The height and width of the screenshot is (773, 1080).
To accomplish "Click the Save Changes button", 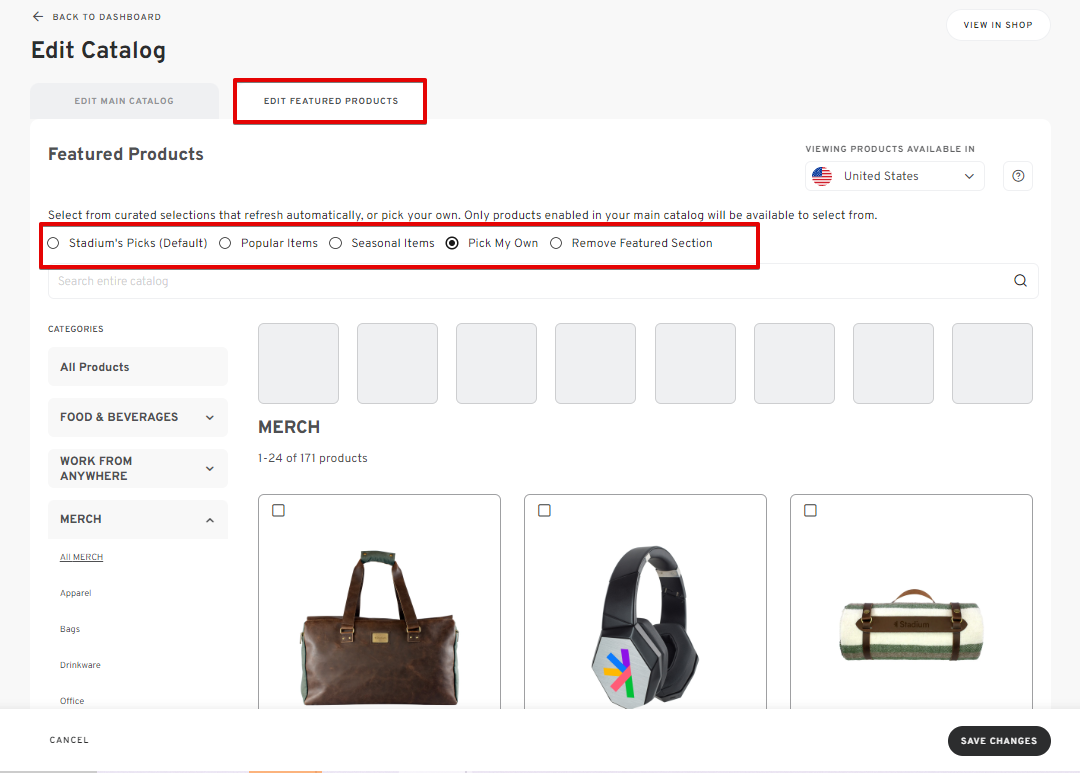I will pyautogui.click(x=998, y=741).
